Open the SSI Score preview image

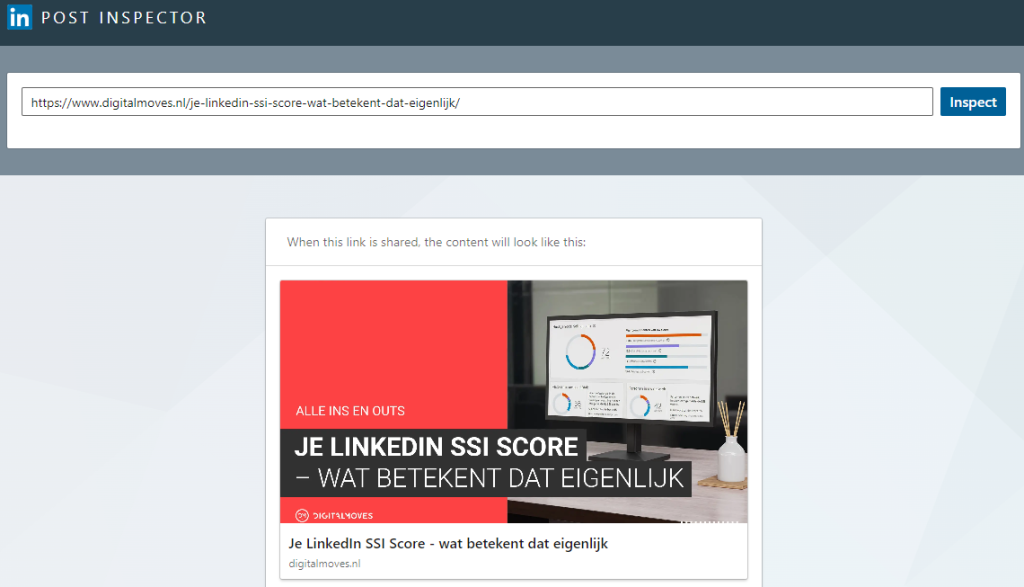point(513,402)
